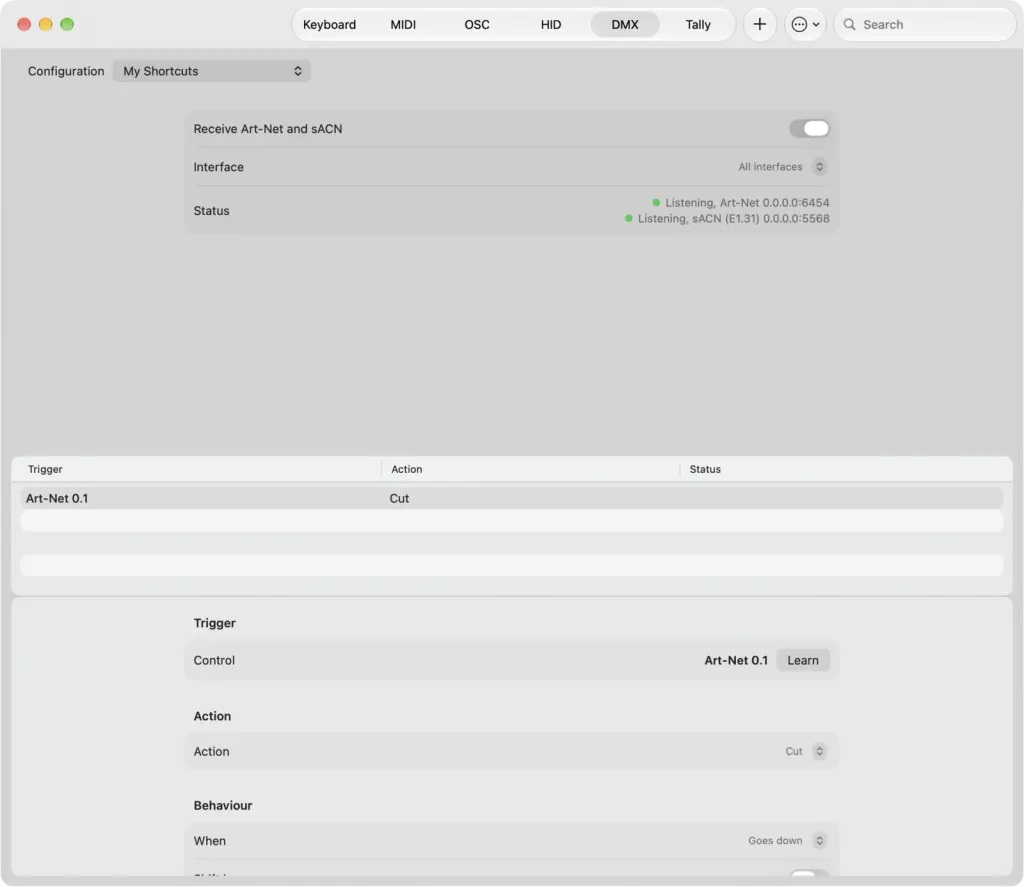Screen dimensions: 1024x887
Task: Open the Configuration My Shortcuts dropdown
Action: coord(212,71)
